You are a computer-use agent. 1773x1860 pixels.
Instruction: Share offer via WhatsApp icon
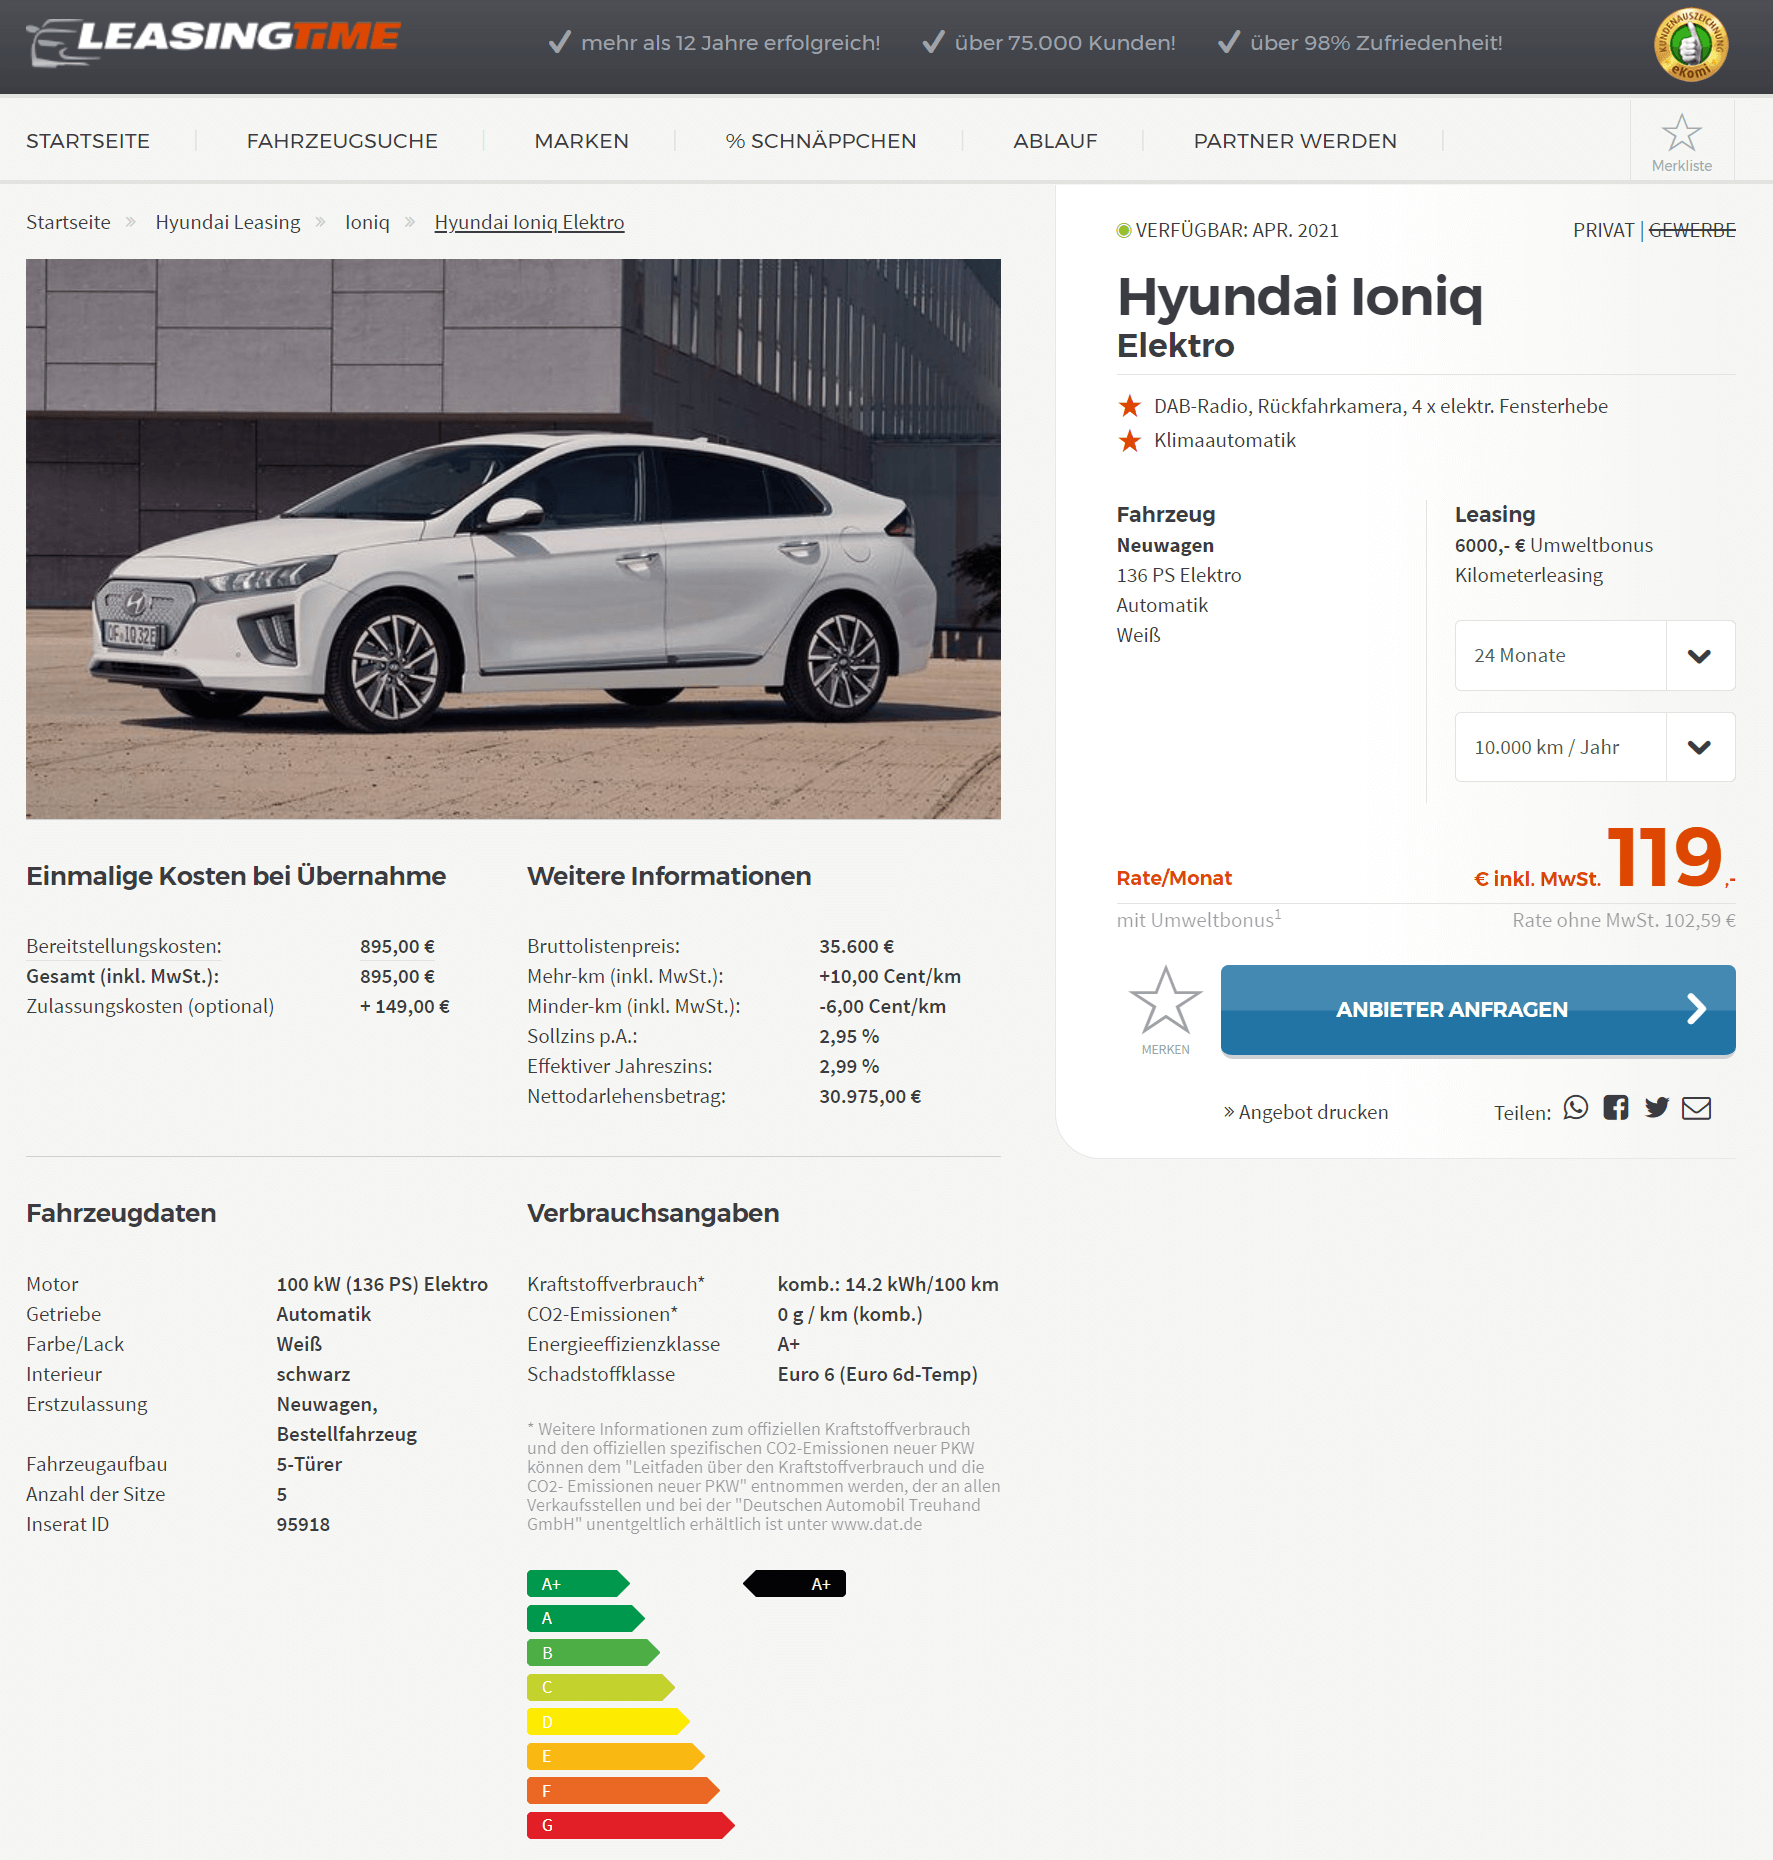tap(1576, 1108)
